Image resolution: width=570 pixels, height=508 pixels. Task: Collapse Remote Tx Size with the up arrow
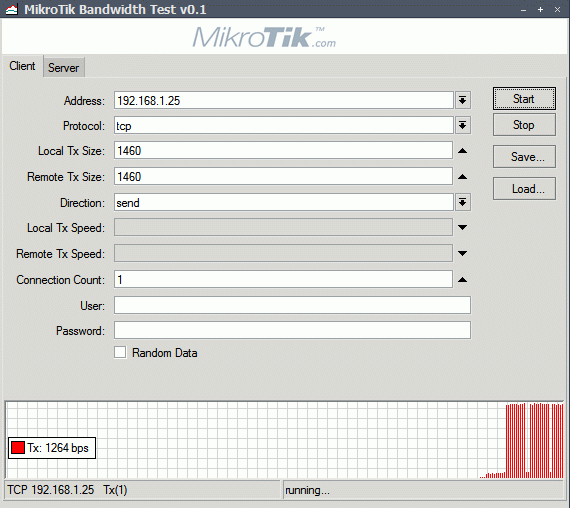click(462, 177)
